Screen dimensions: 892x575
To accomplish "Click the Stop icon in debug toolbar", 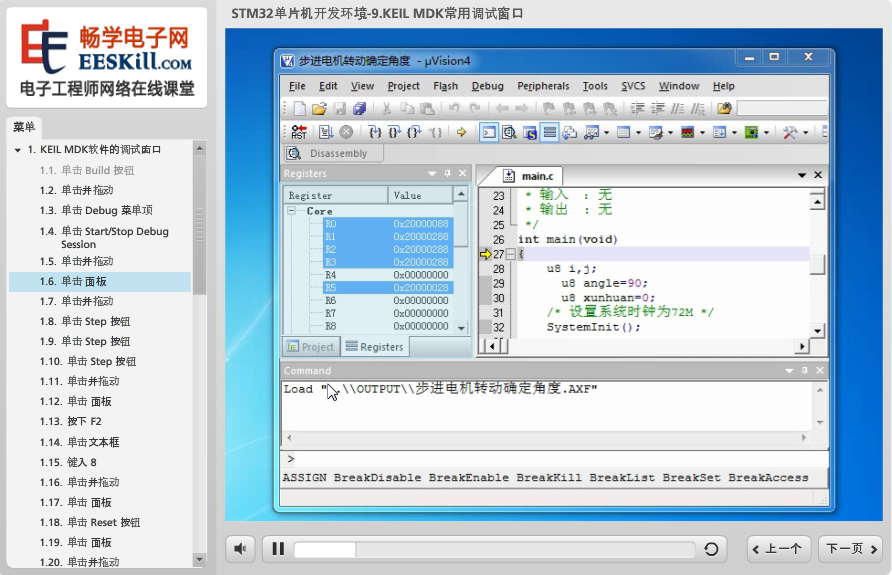I will coord(346,133).
